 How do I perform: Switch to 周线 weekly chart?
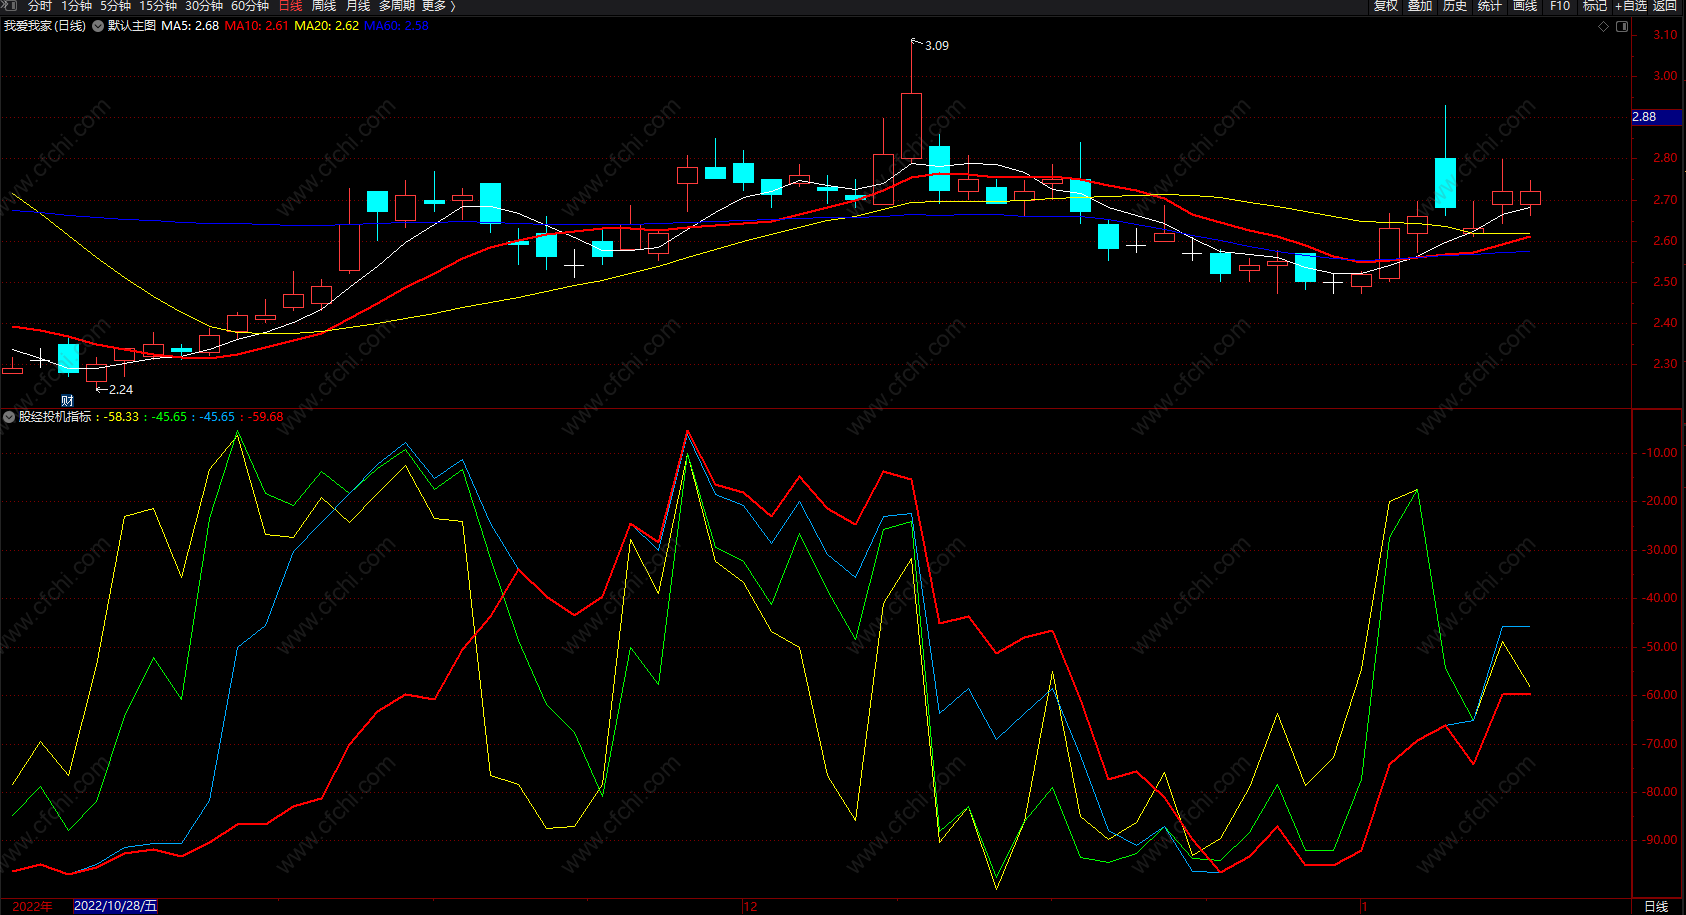coord(324,6)
